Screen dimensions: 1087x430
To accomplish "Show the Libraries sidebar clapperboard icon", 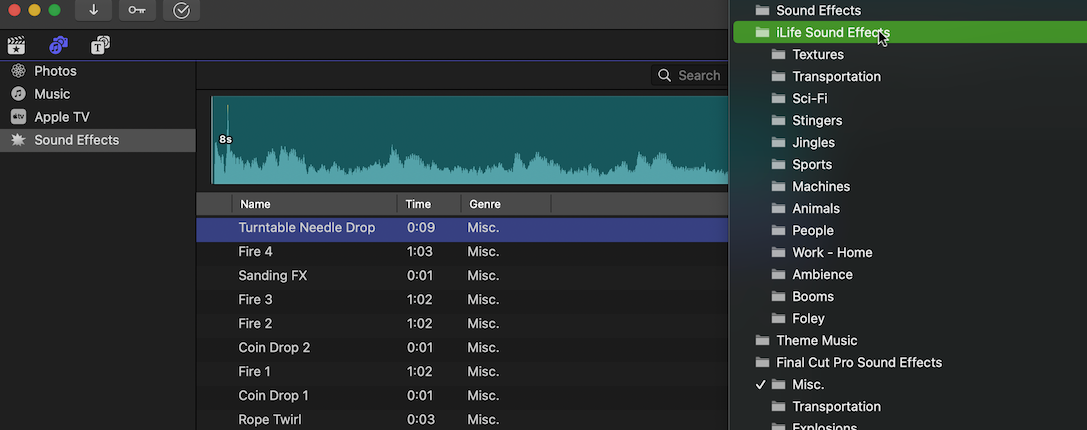I will tap(16, 45).
